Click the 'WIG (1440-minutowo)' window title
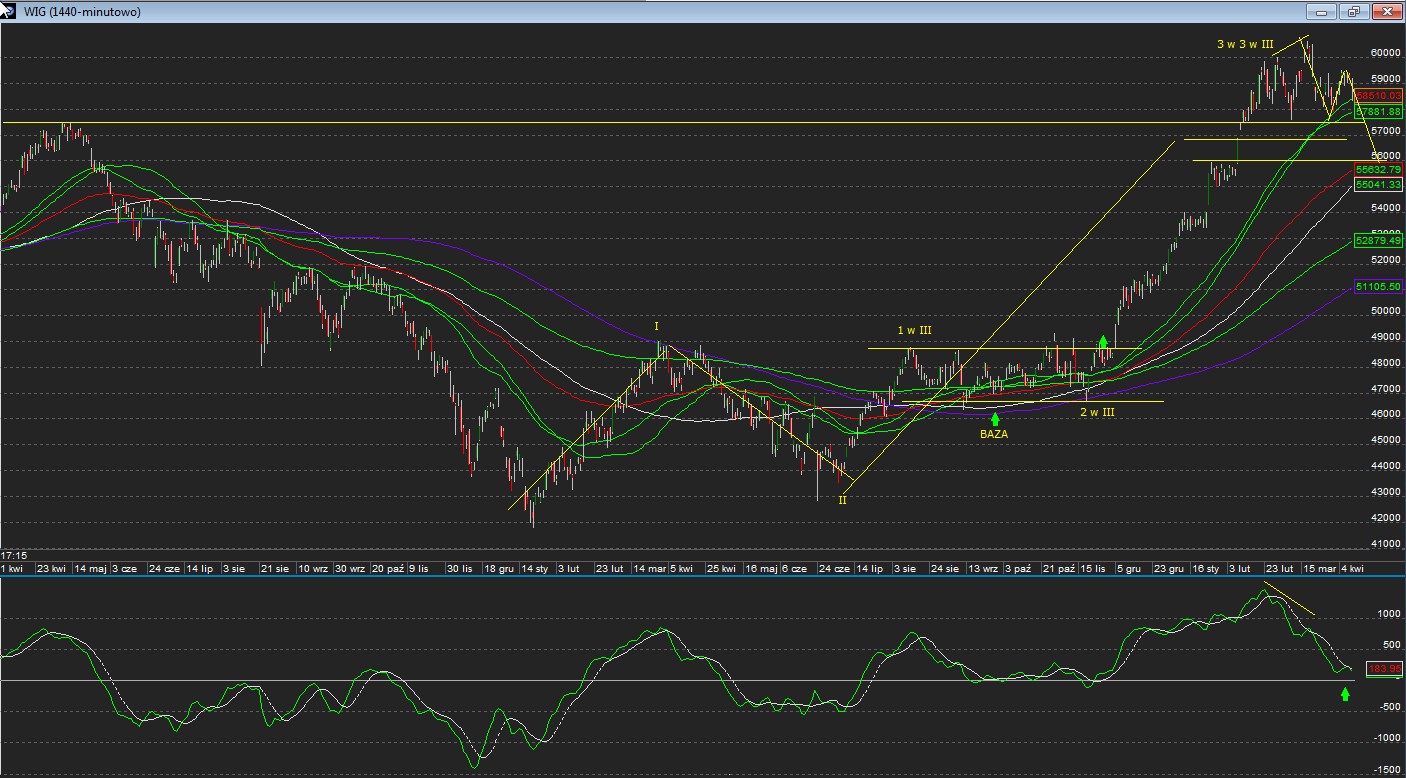The width and height of the screenshot is (1406, 778). point(82,12)
